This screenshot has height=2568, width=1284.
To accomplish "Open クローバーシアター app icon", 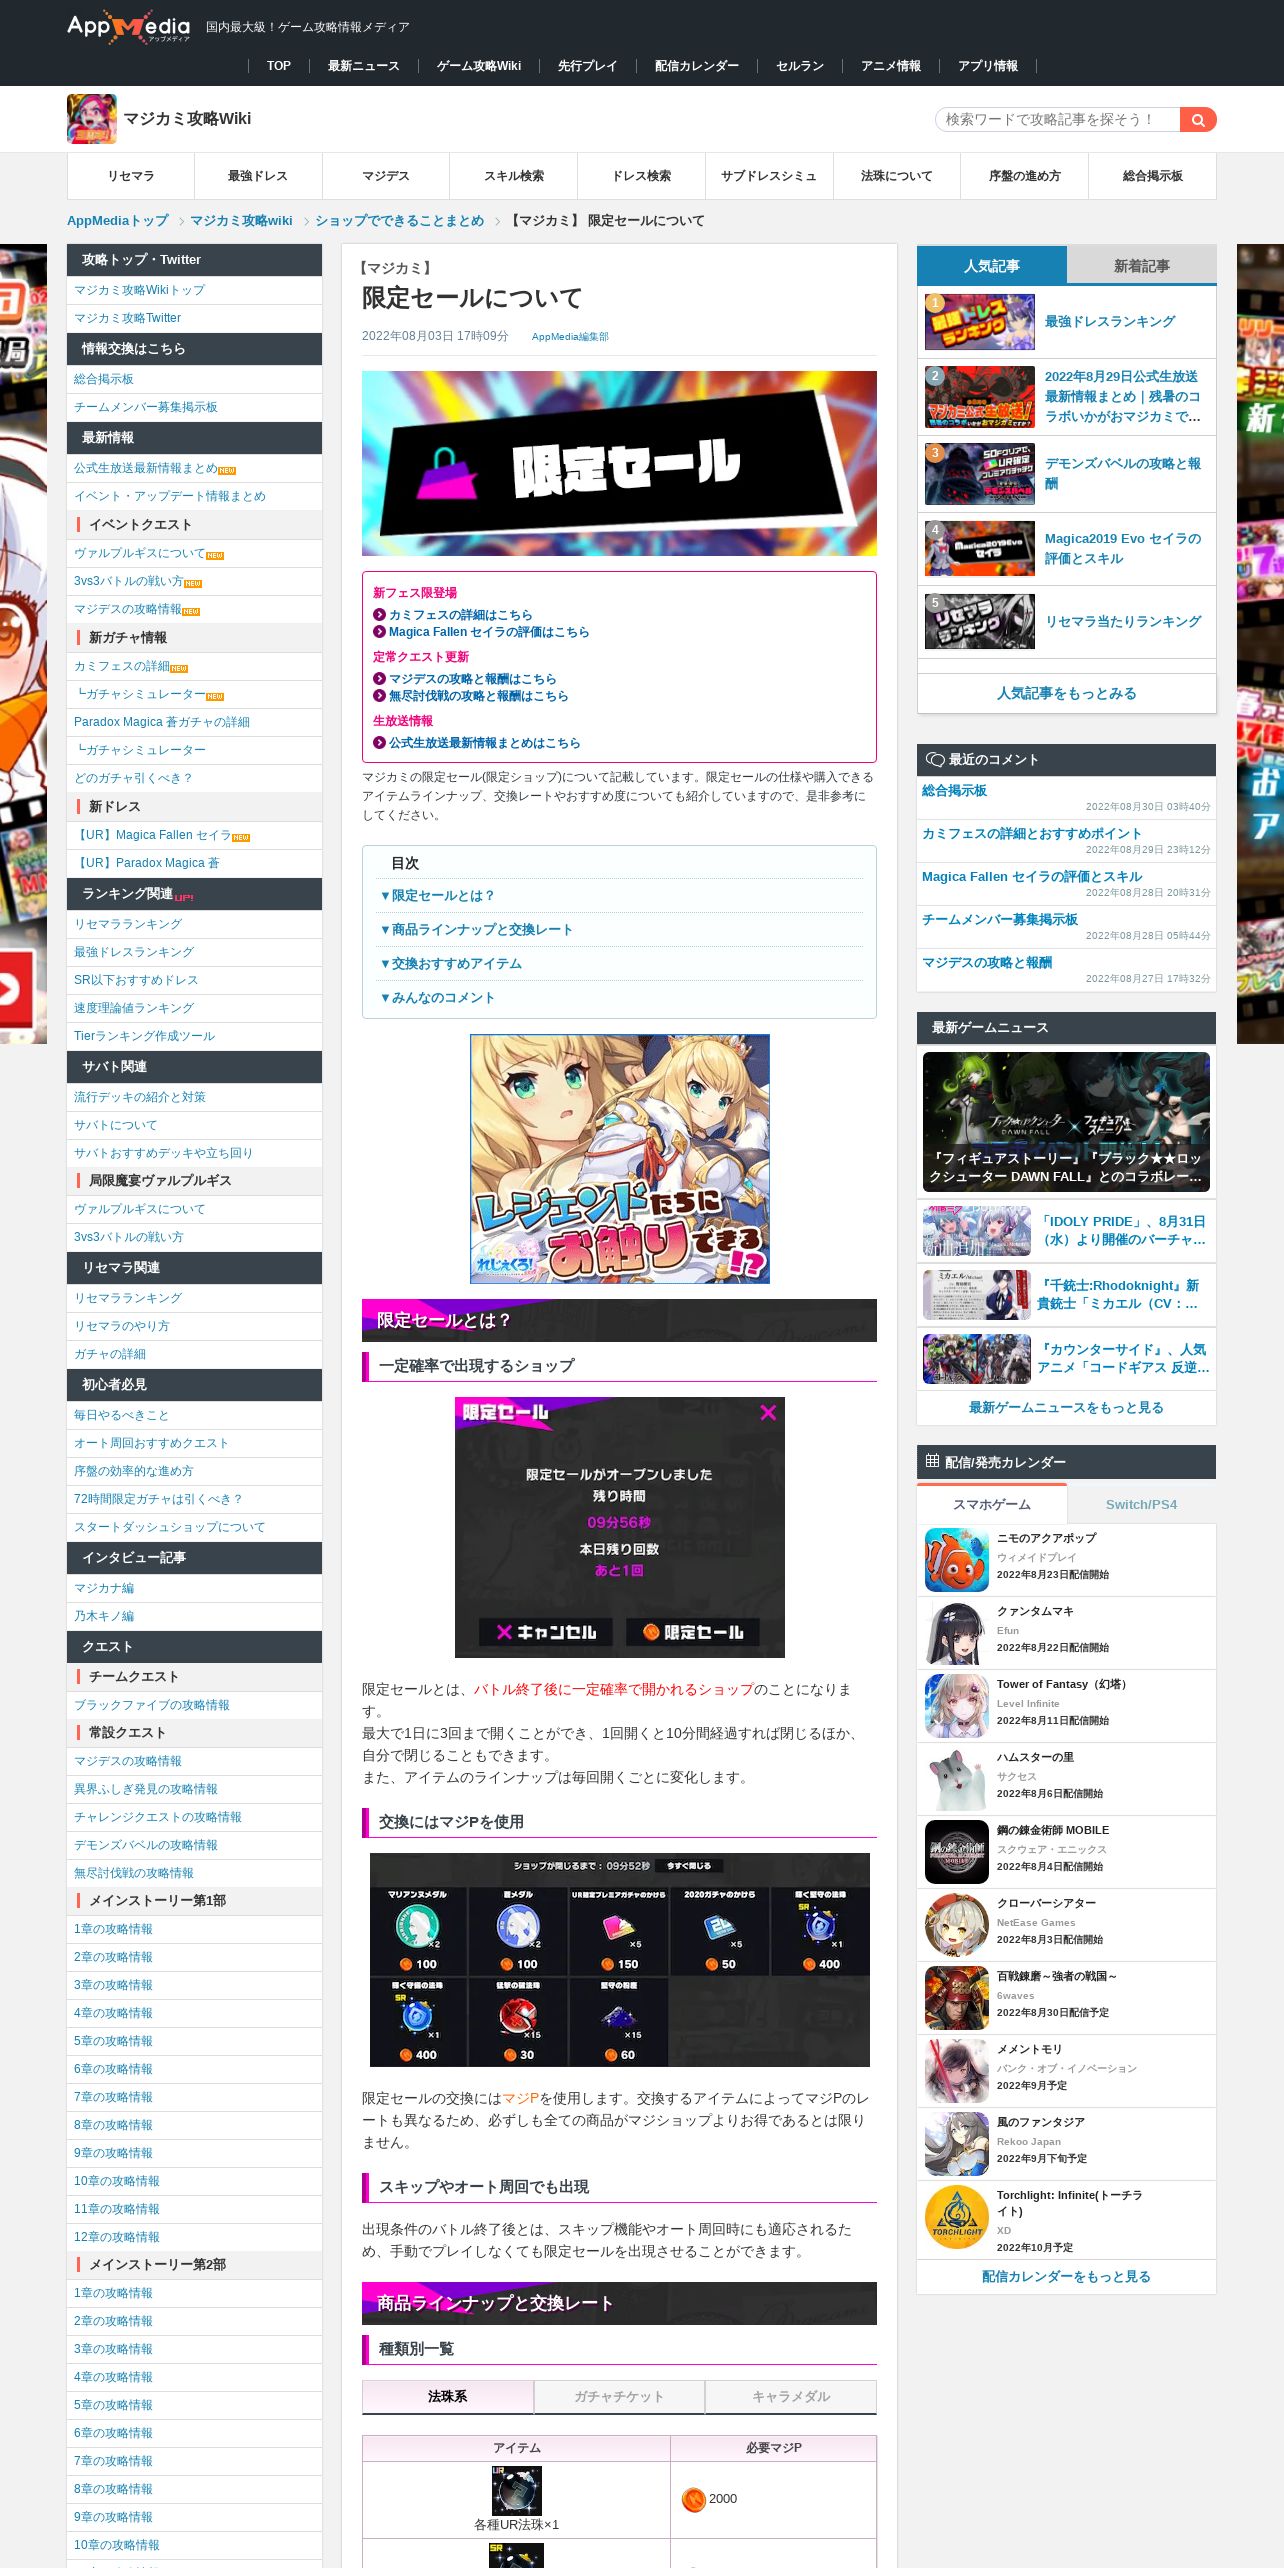I will (957, 1924).
